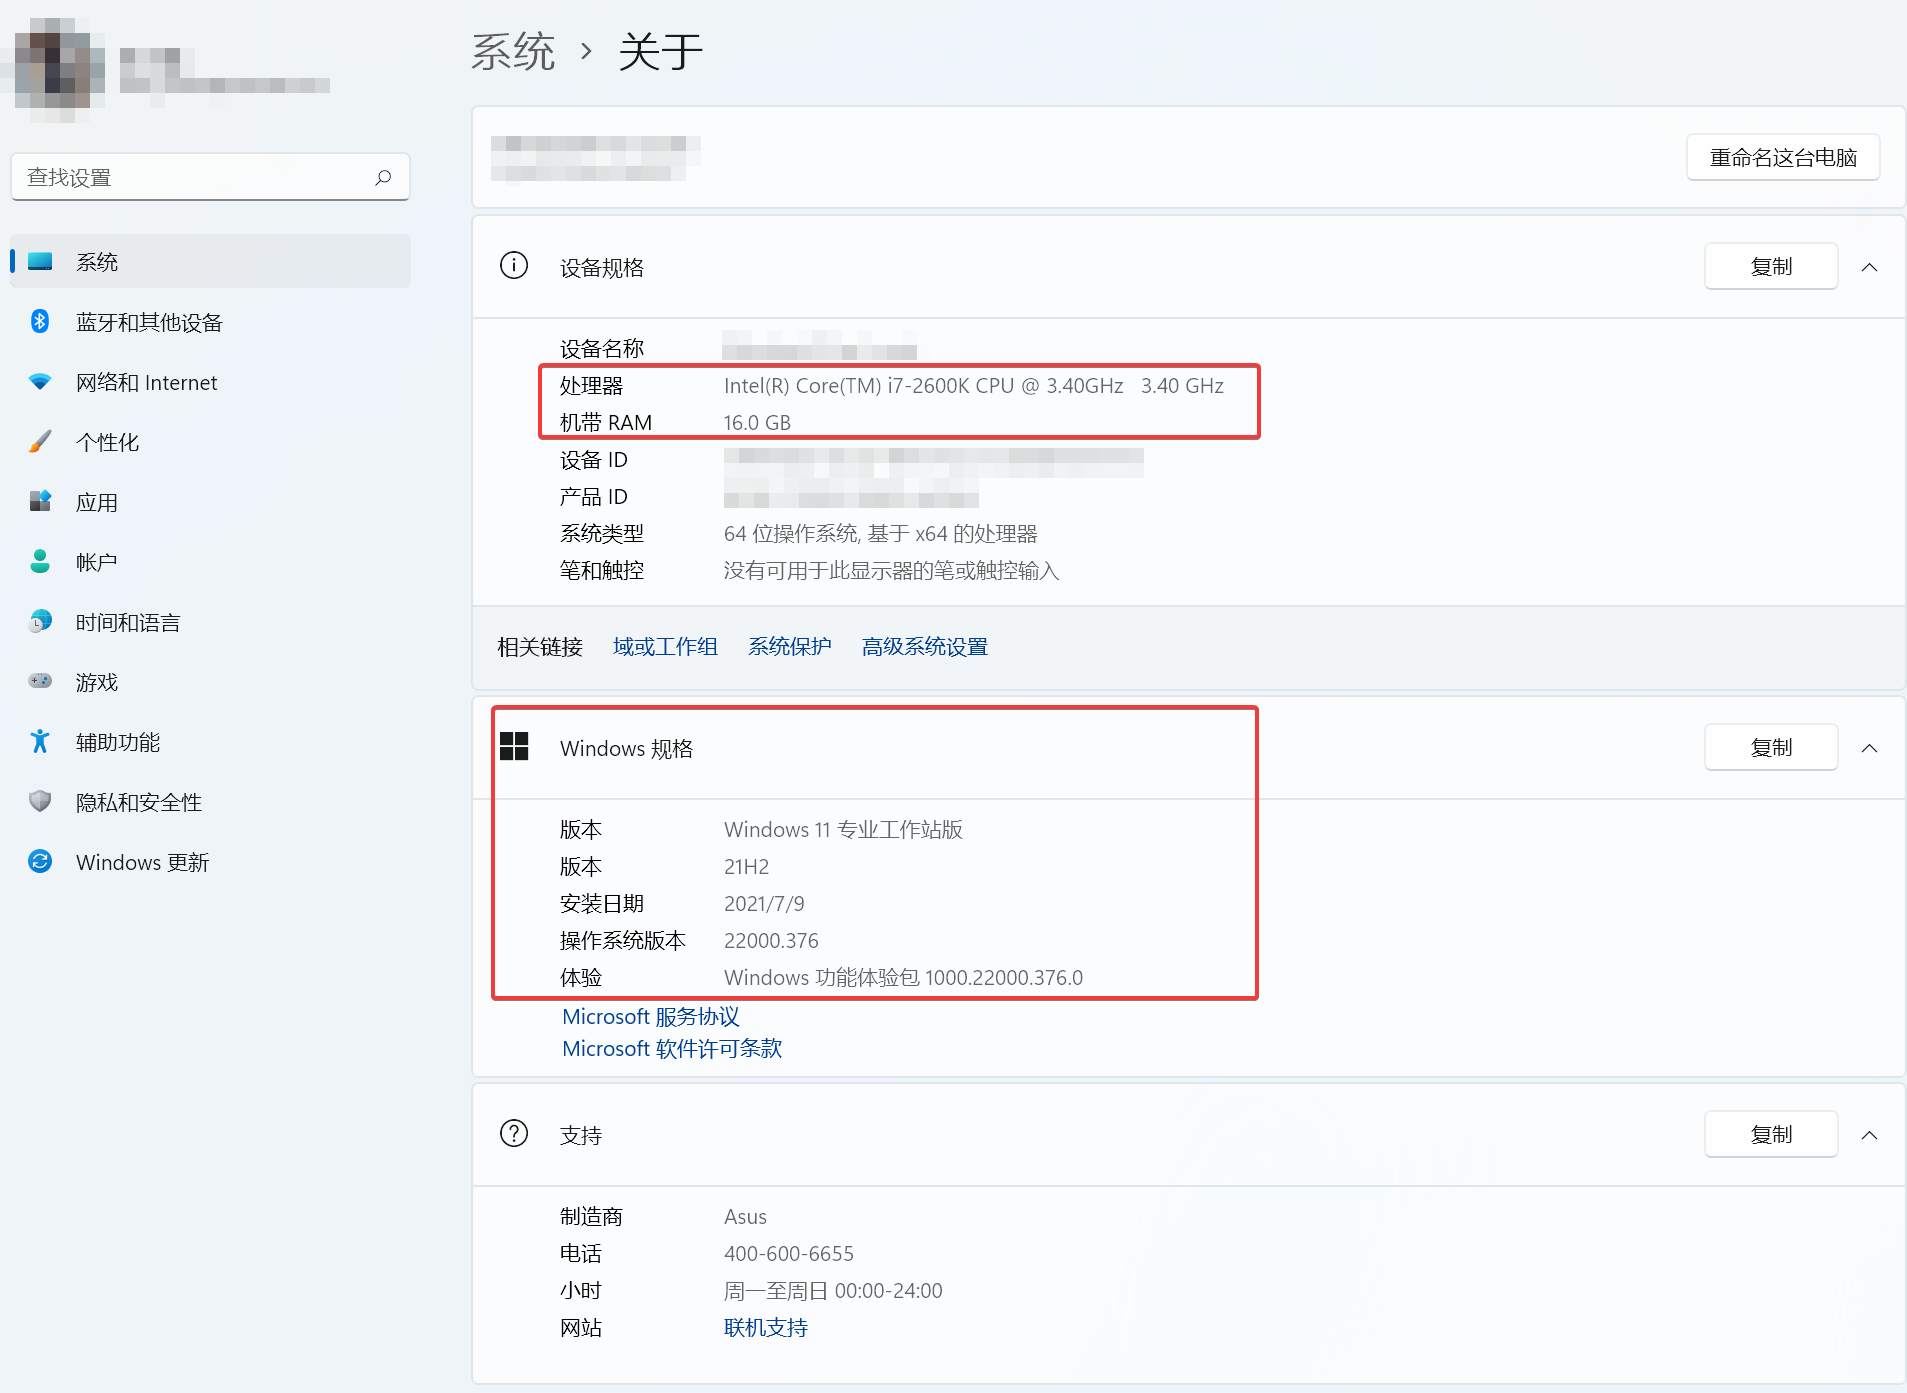Click the 帐户 person icon
The height and width of the screenshot is (1393, 1907).
point(40,561)
